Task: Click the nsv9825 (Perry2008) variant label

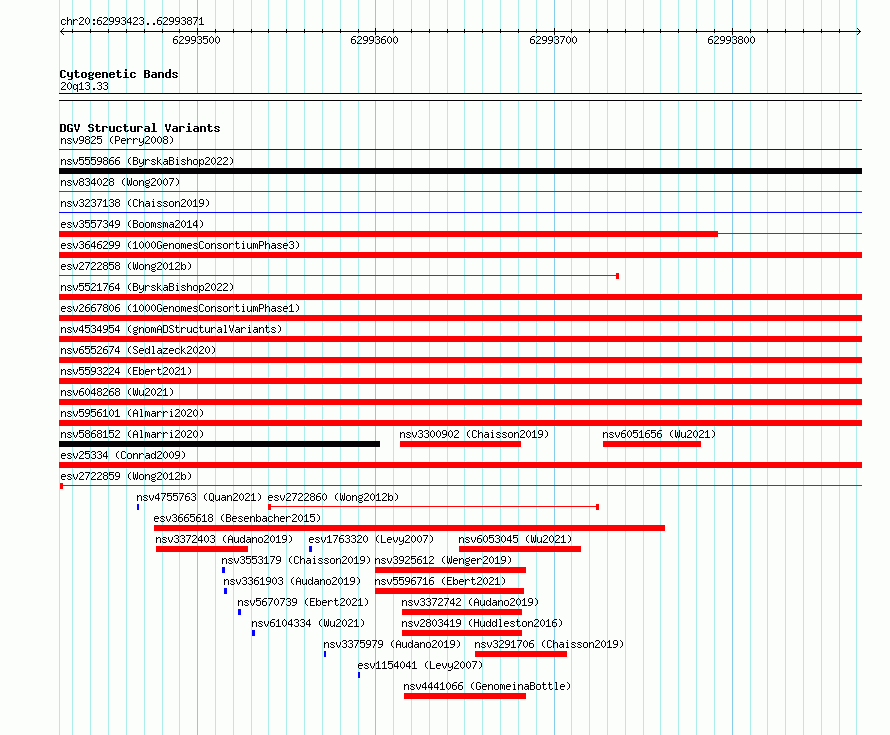Action: point(117,140)
